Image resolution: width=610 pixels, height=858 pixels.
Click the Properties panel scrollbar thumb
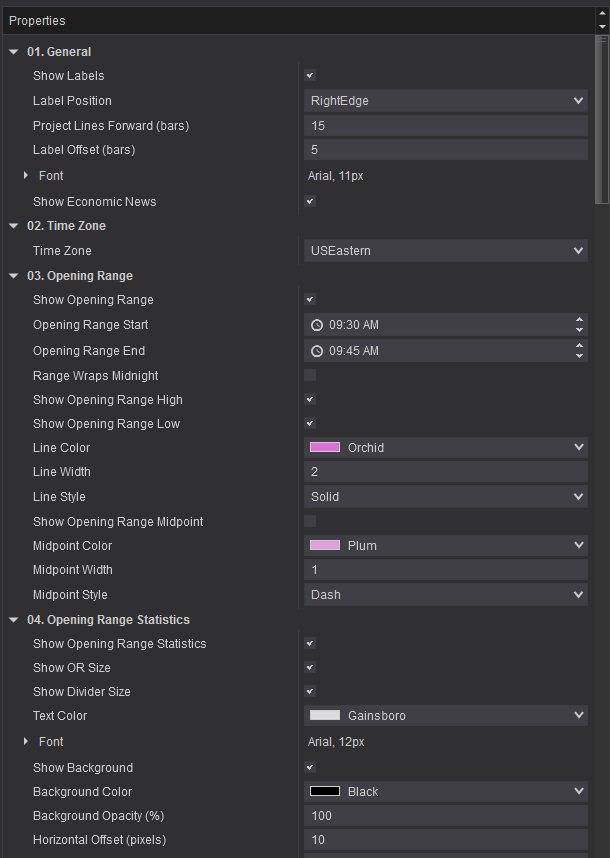[x=602, y=119]
